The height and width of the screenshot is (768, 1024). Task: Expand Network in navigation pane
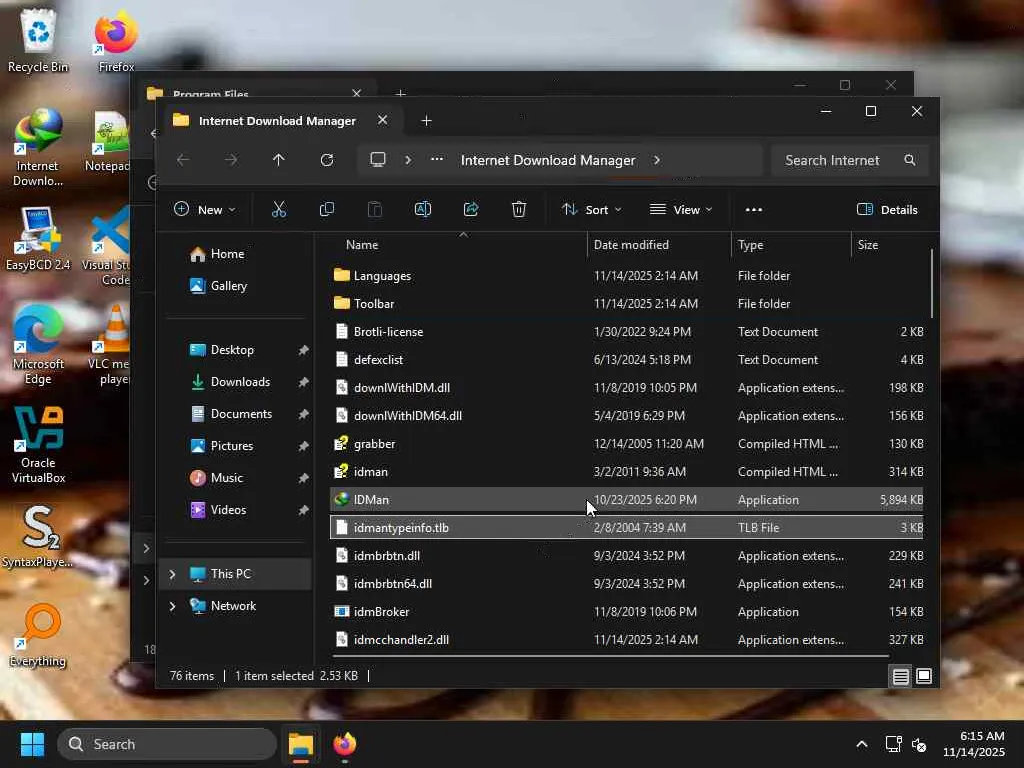(172, 606)
